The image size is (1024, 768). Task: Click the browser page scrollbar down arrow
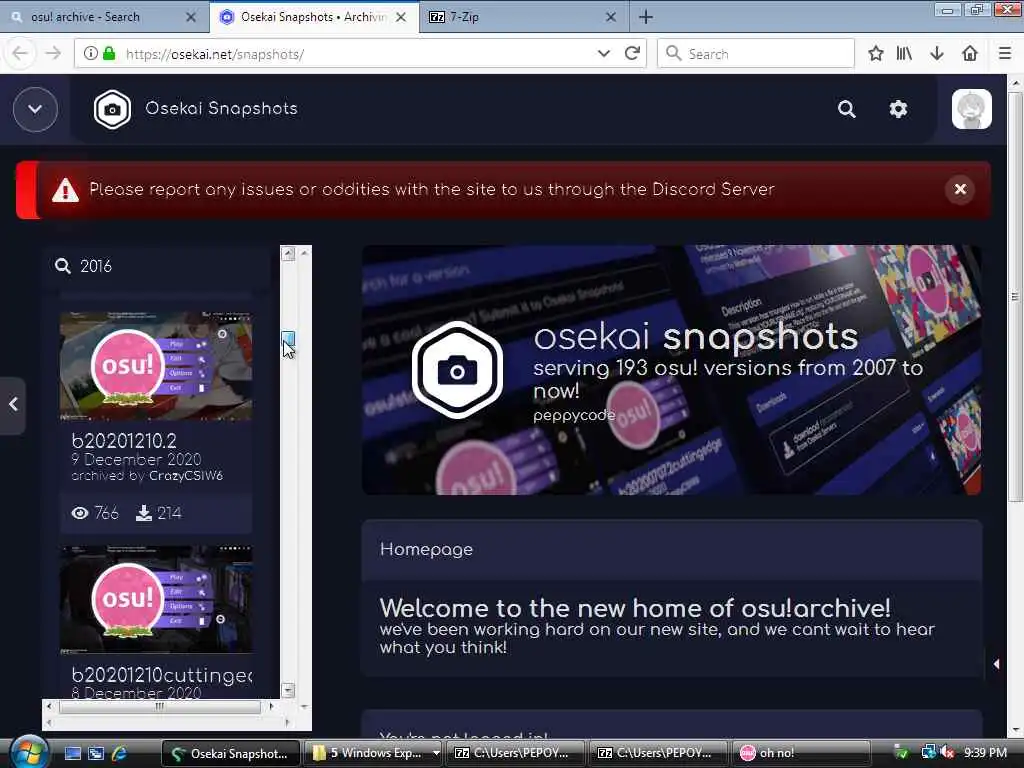coord(1014,729)
